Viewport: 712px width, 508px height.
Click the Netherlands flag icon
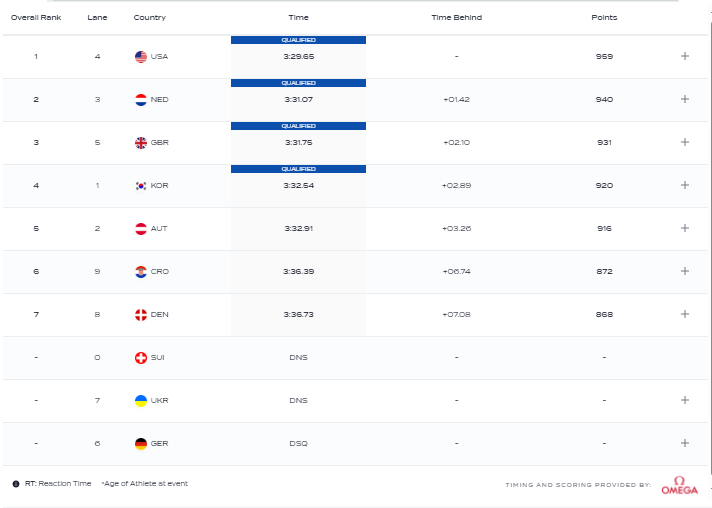141,100
